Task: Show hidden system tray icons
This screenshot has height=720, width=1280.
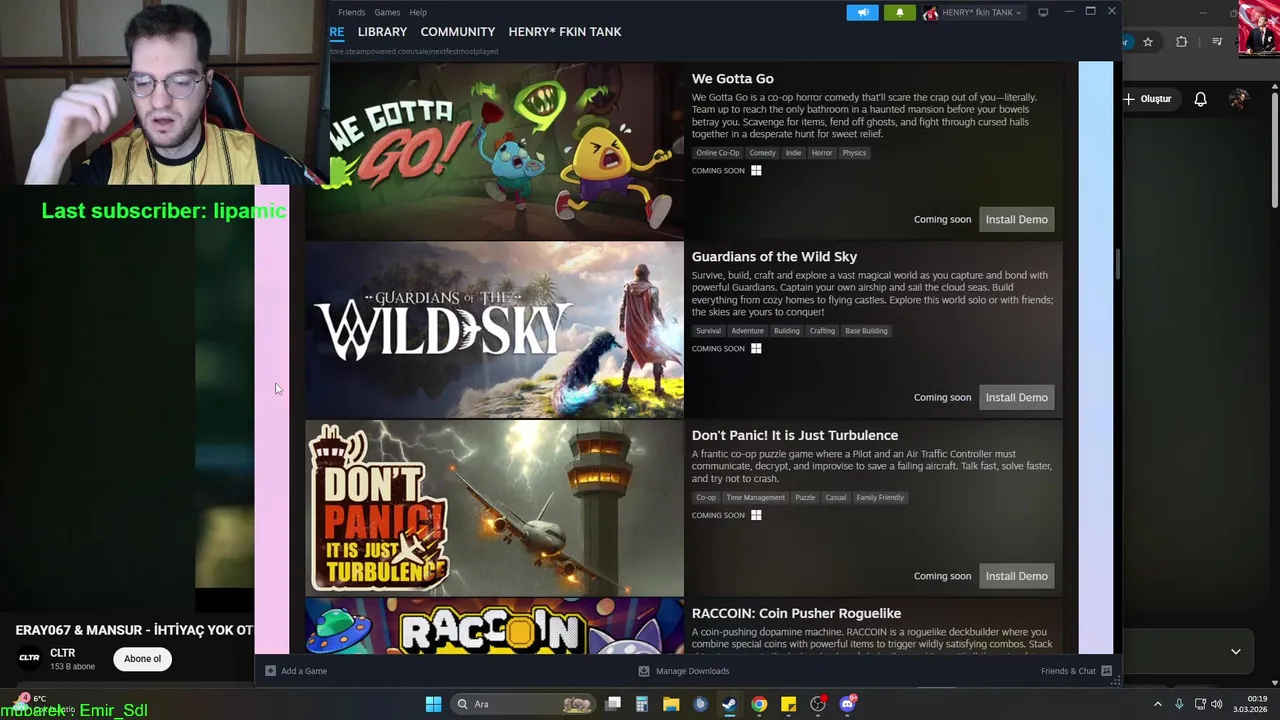Action: [1158, 704]
